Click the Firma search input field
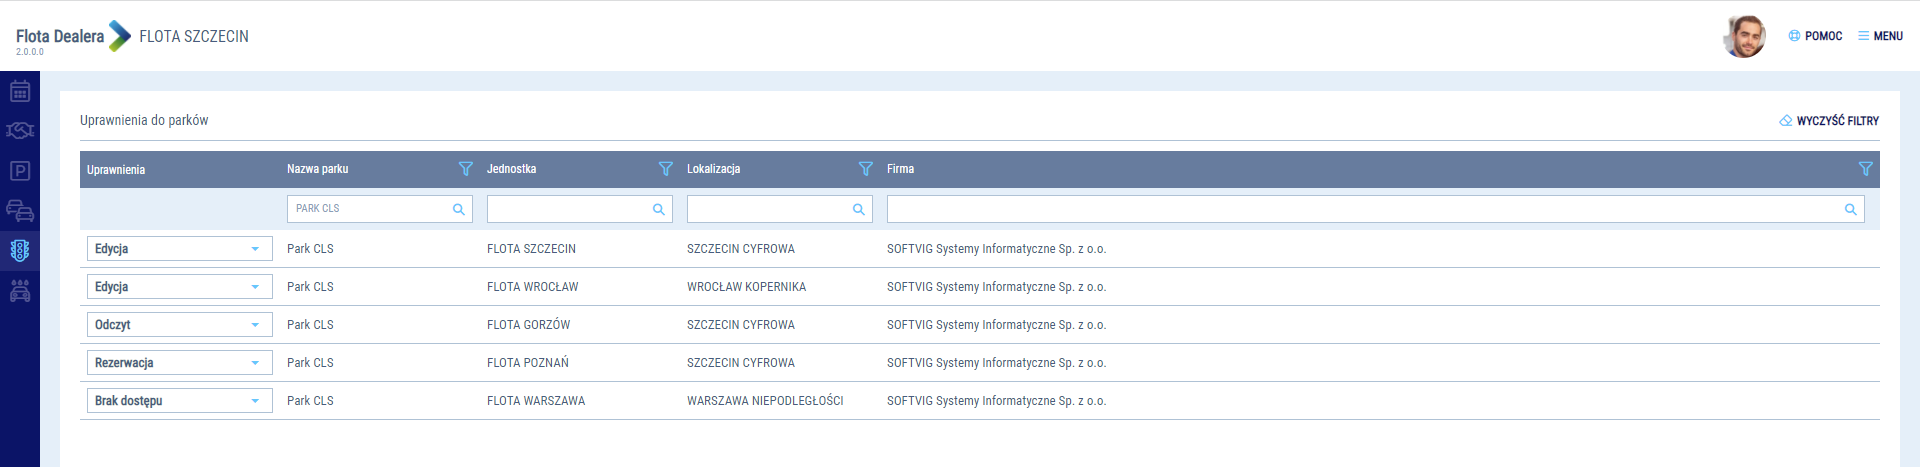Image resolution: width=1920 pixels, height=467 pixels. (1365, 209)
